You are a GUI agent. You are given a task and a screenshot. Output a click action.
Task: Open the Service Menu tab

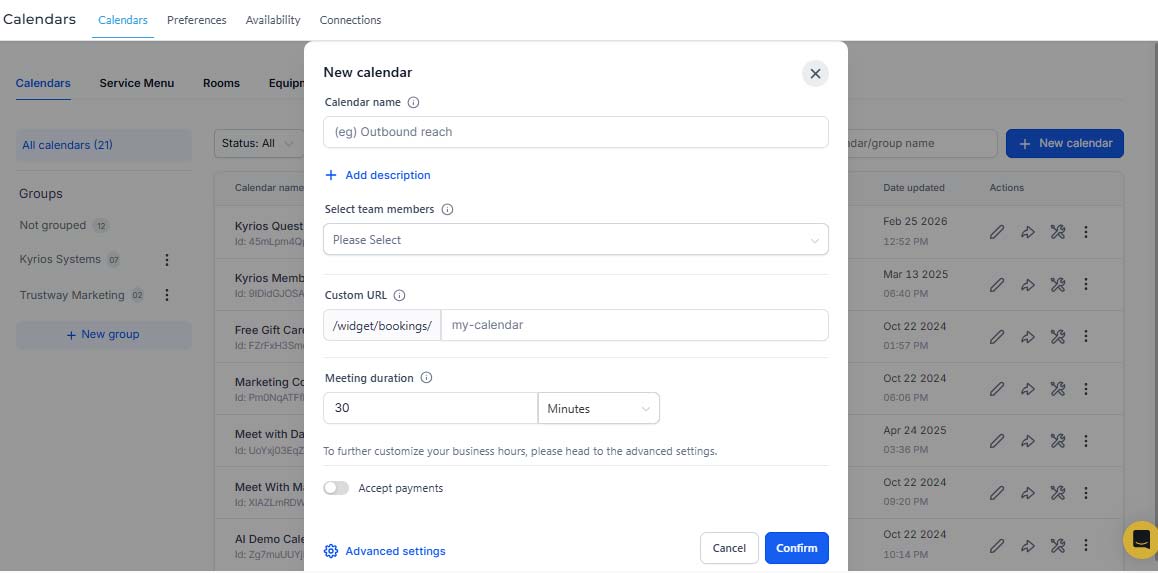coord(137,83)
